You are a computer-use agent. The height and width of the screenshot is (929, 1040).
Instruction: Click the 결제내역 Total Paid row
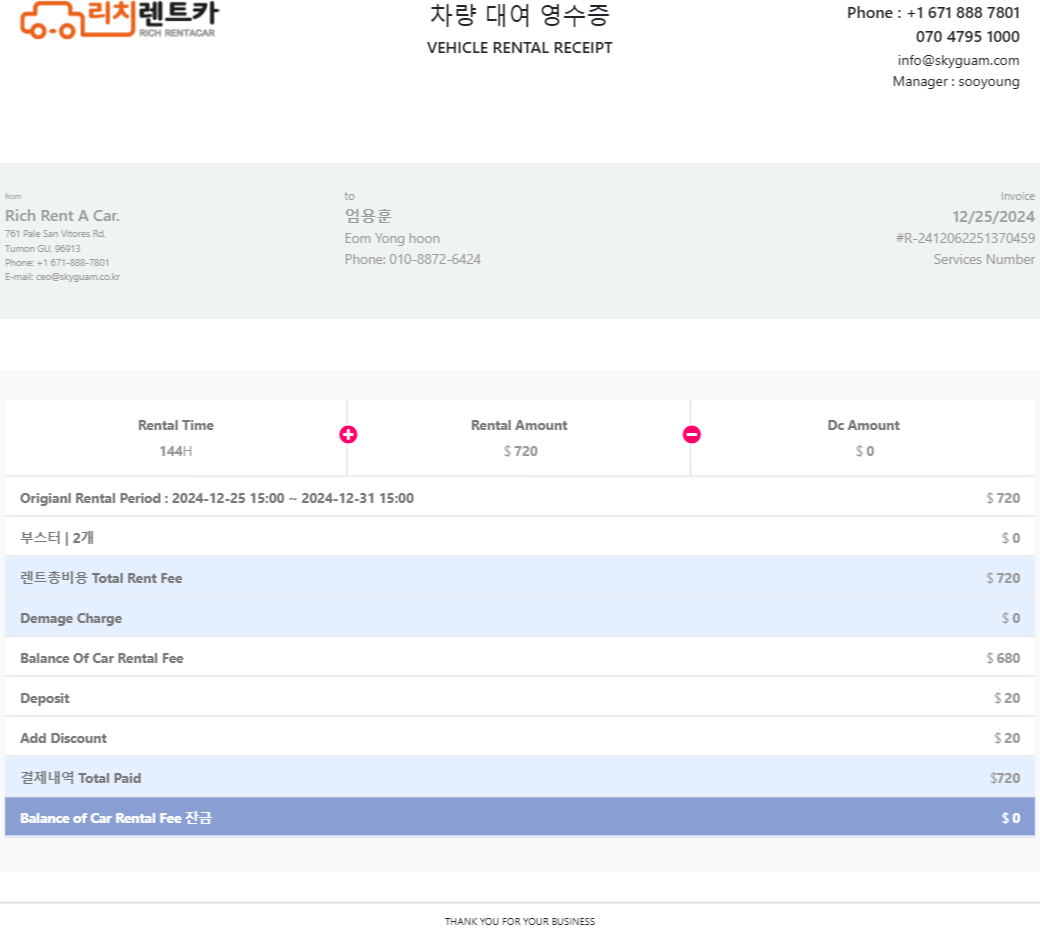(519, 778)
